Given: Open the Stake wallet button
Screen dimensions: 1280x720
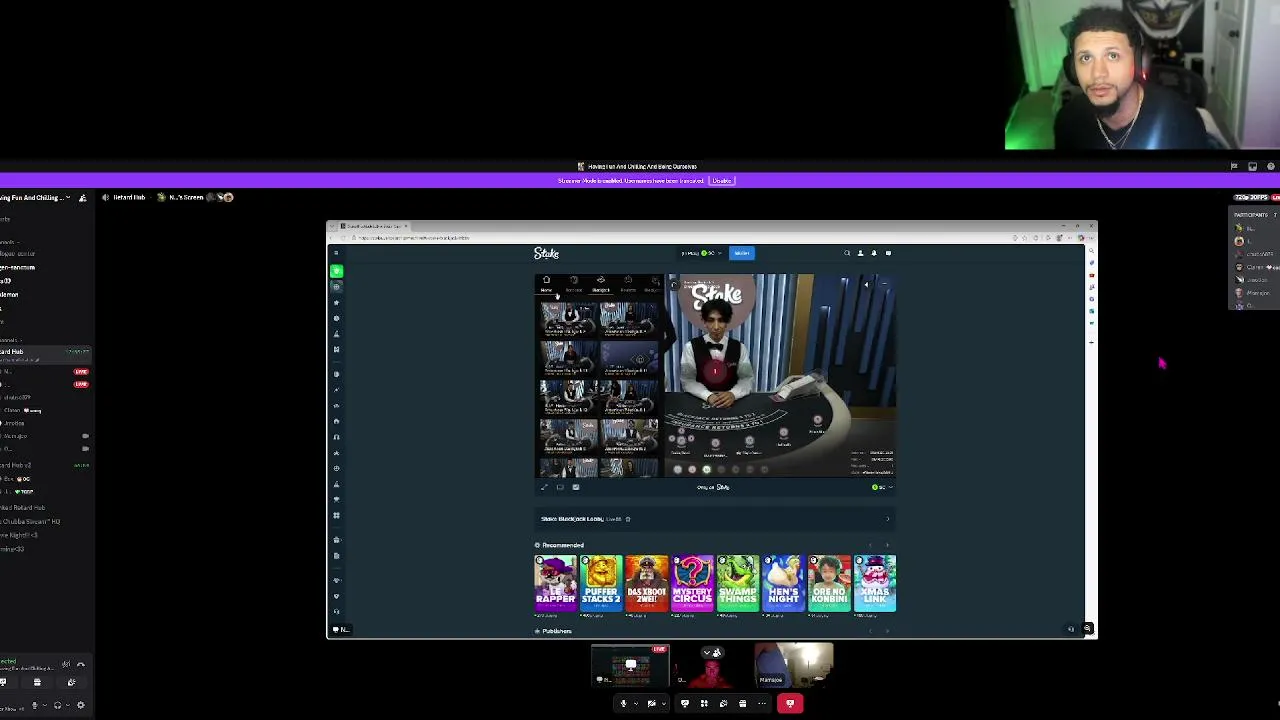Looking at the screenshot, I should [741, 253].
